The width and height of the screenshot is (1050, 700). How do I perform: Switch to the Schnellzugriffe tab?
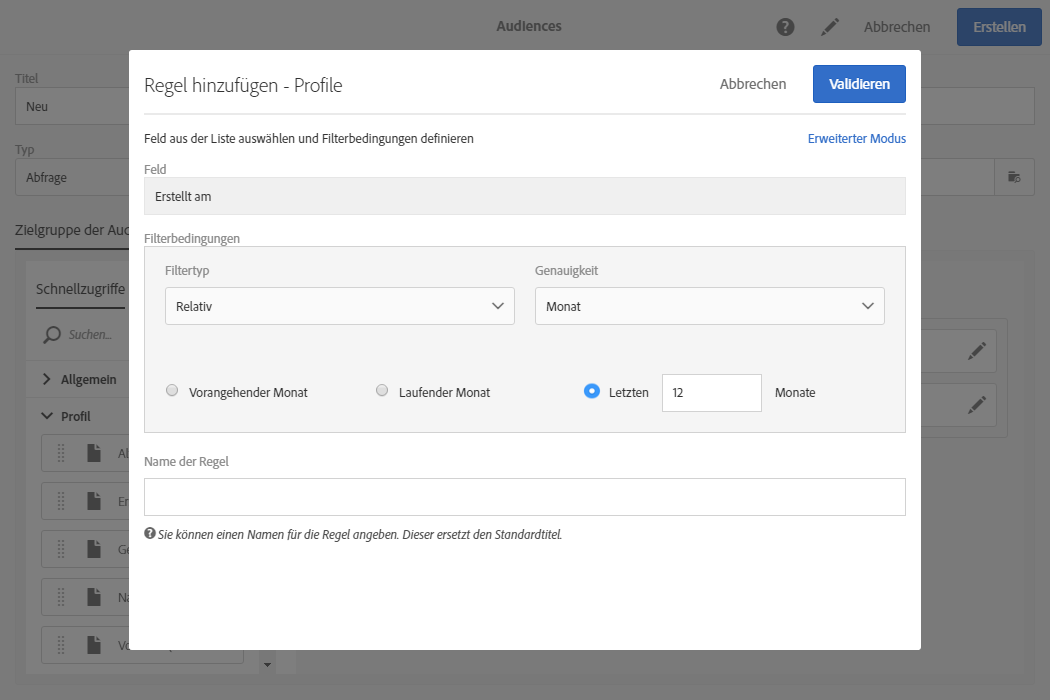click(x=80, y=289)
